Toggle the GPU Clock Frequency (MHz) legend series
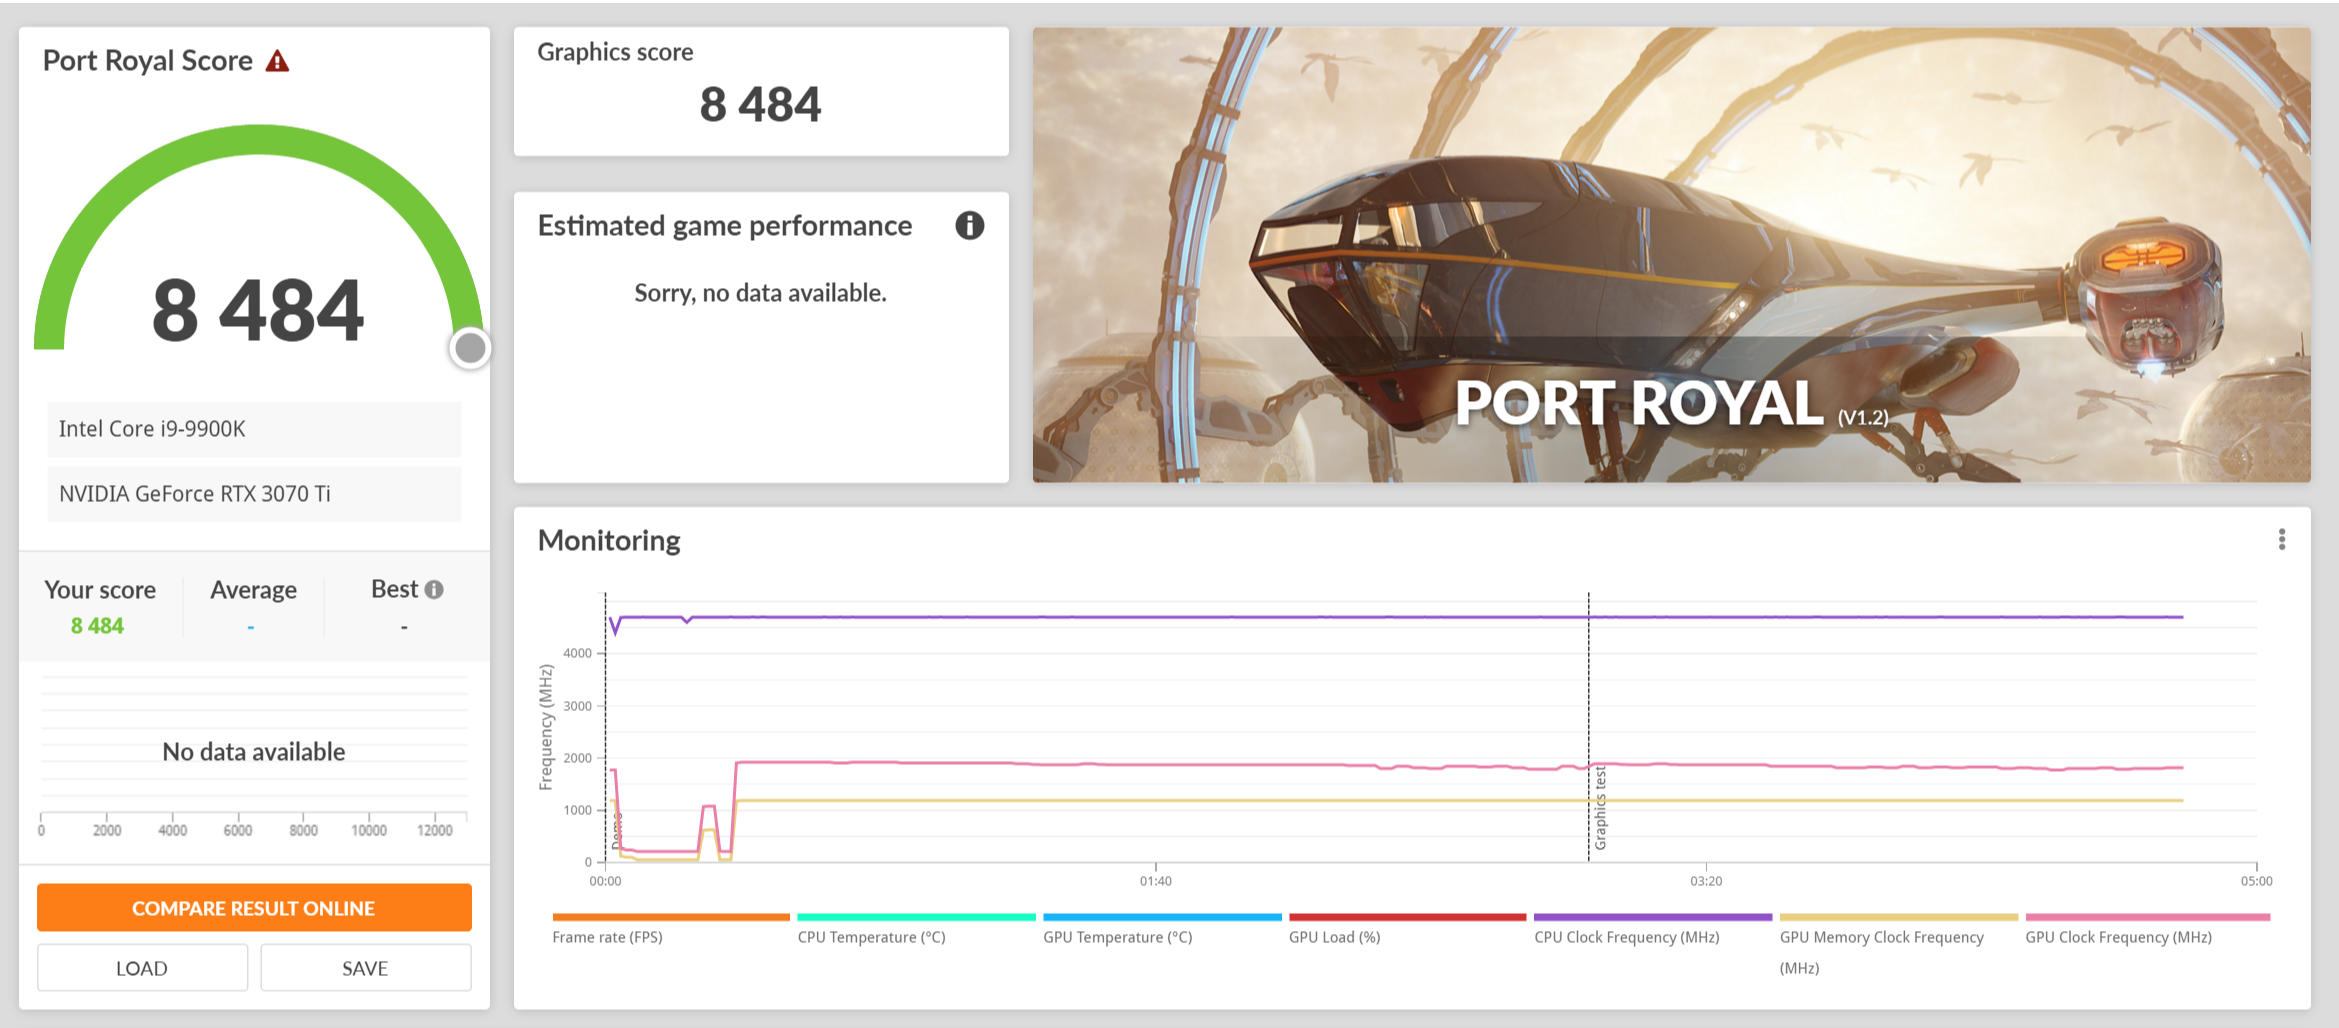This screenshot has height=1028, width=2339. click(2147, 929)
